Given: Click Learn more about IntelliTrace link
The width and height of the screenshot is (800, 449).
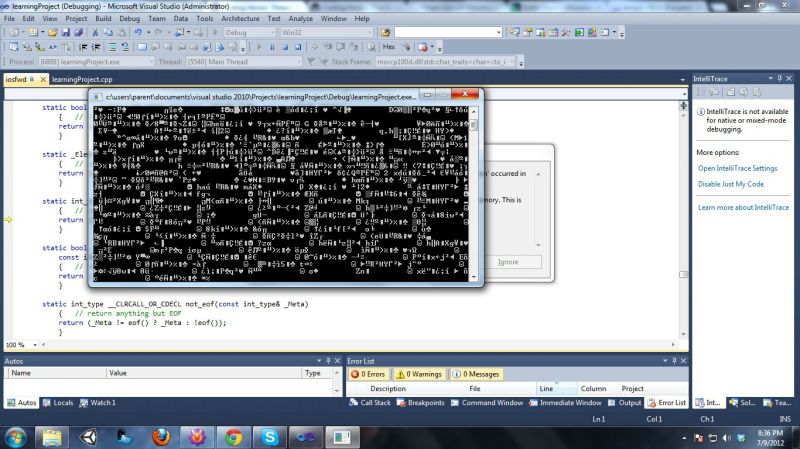Looking at the screenshot, I should pos(743,207).
